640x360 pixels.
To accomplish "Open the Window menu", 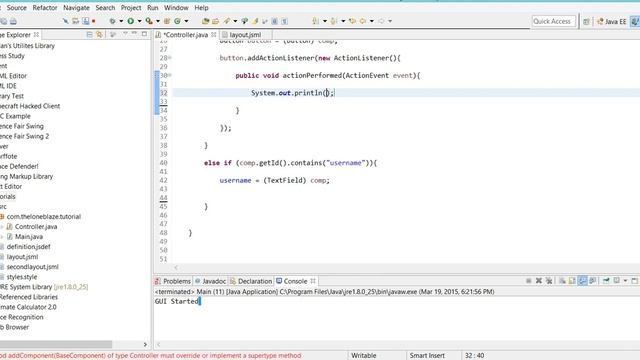I will click(176, 8).
